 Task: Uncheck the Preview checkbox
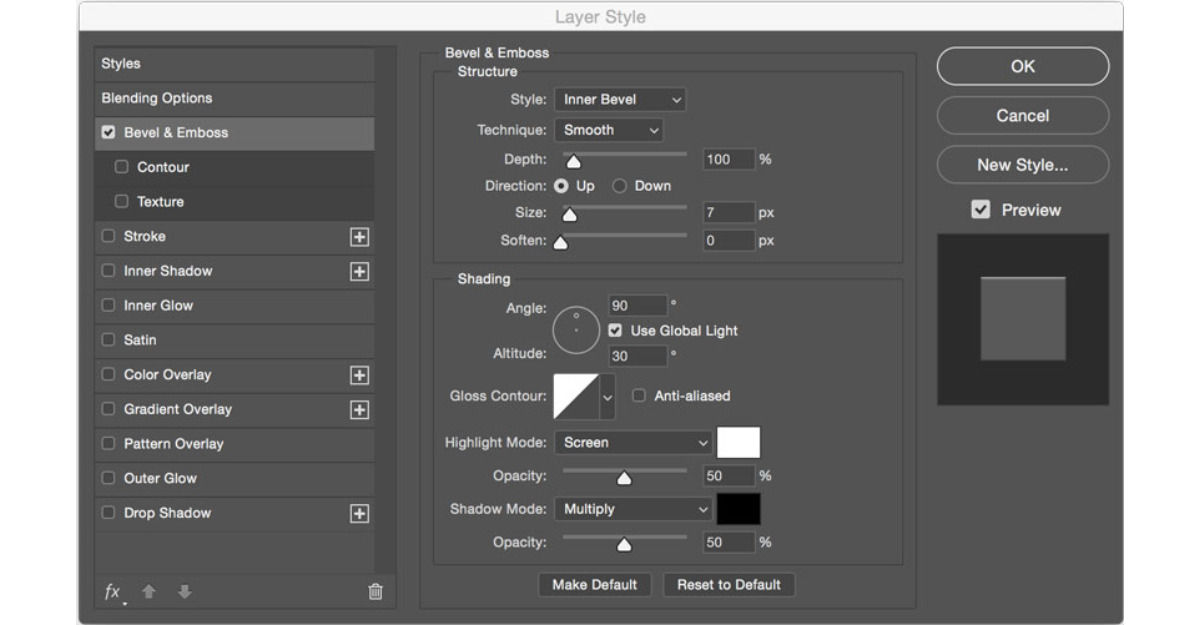(981, 210)
